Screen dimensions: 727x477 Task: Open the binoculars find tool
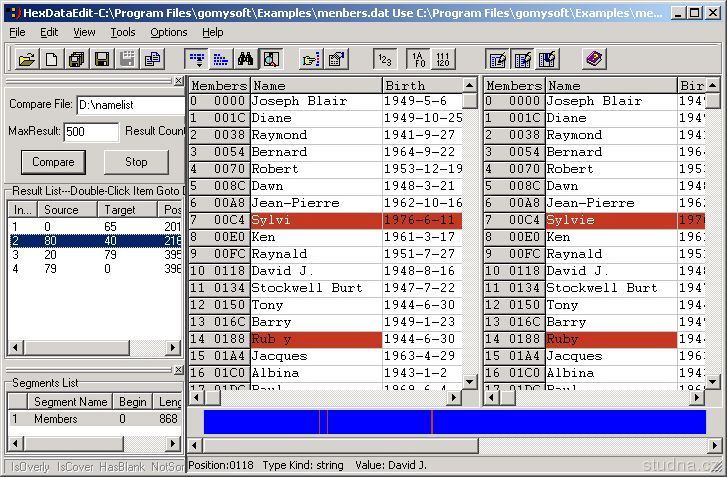coord(246,59)
